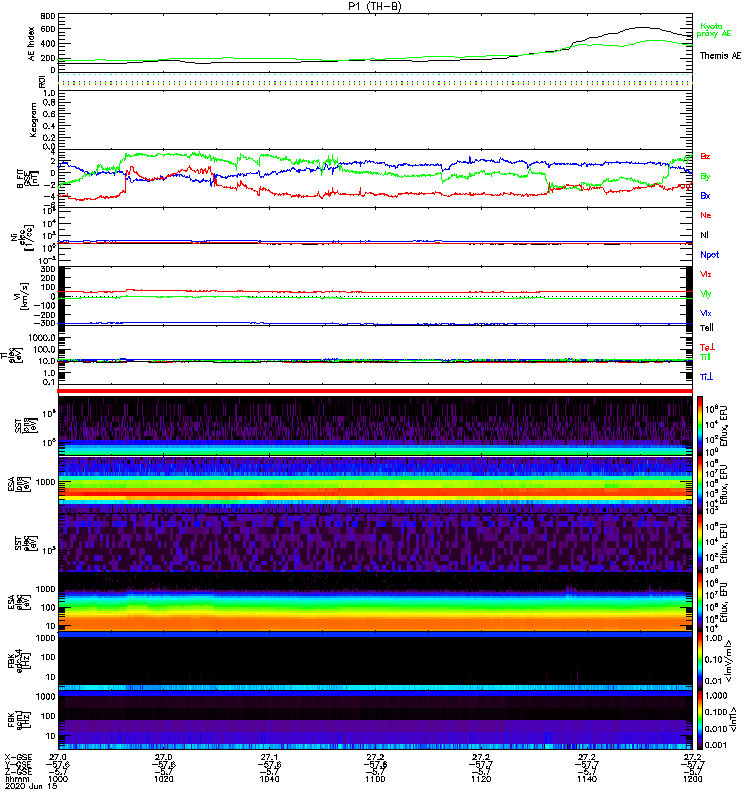Select the red Te perpendicular legend label
The width and height of the screenshot is (750, 800).
(707, 347)
